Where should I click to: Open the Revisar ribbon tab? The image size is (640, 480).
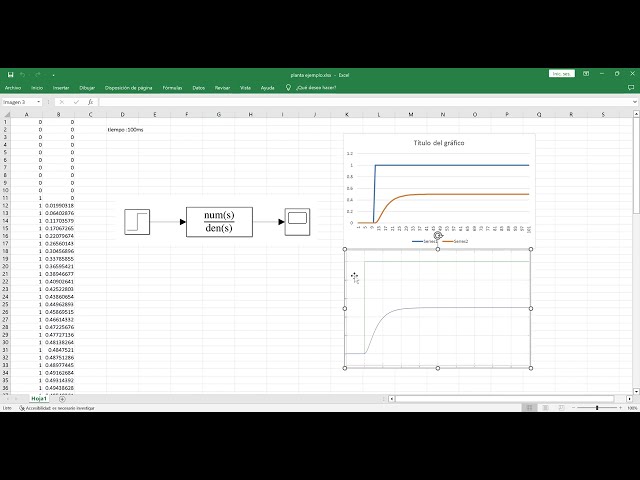(222, 88)
